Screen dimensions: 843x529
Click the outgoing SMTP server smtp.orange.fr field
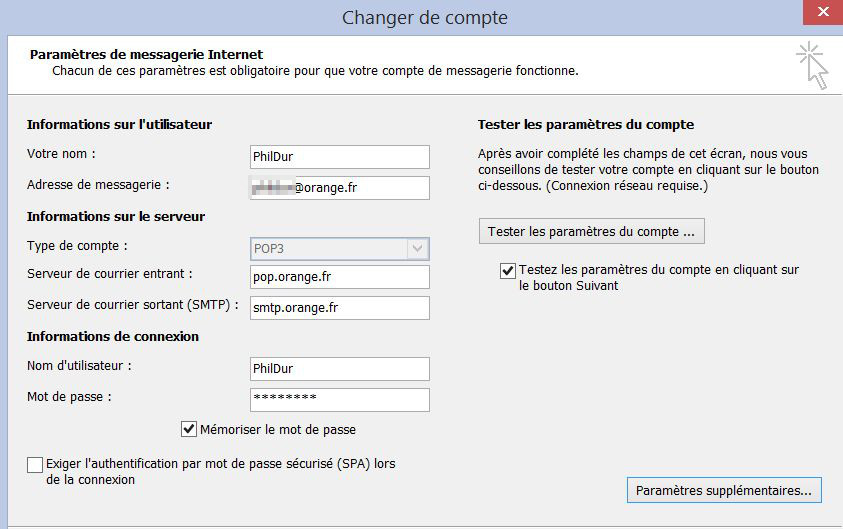[340, 308]
